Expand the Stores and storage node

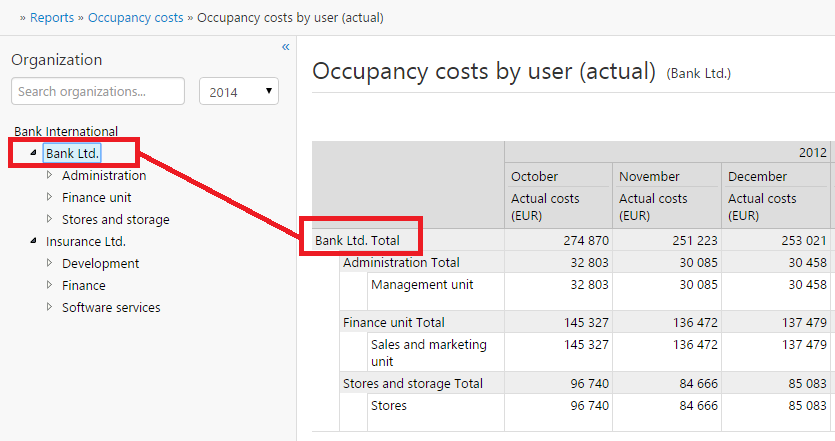coord(49,220)
